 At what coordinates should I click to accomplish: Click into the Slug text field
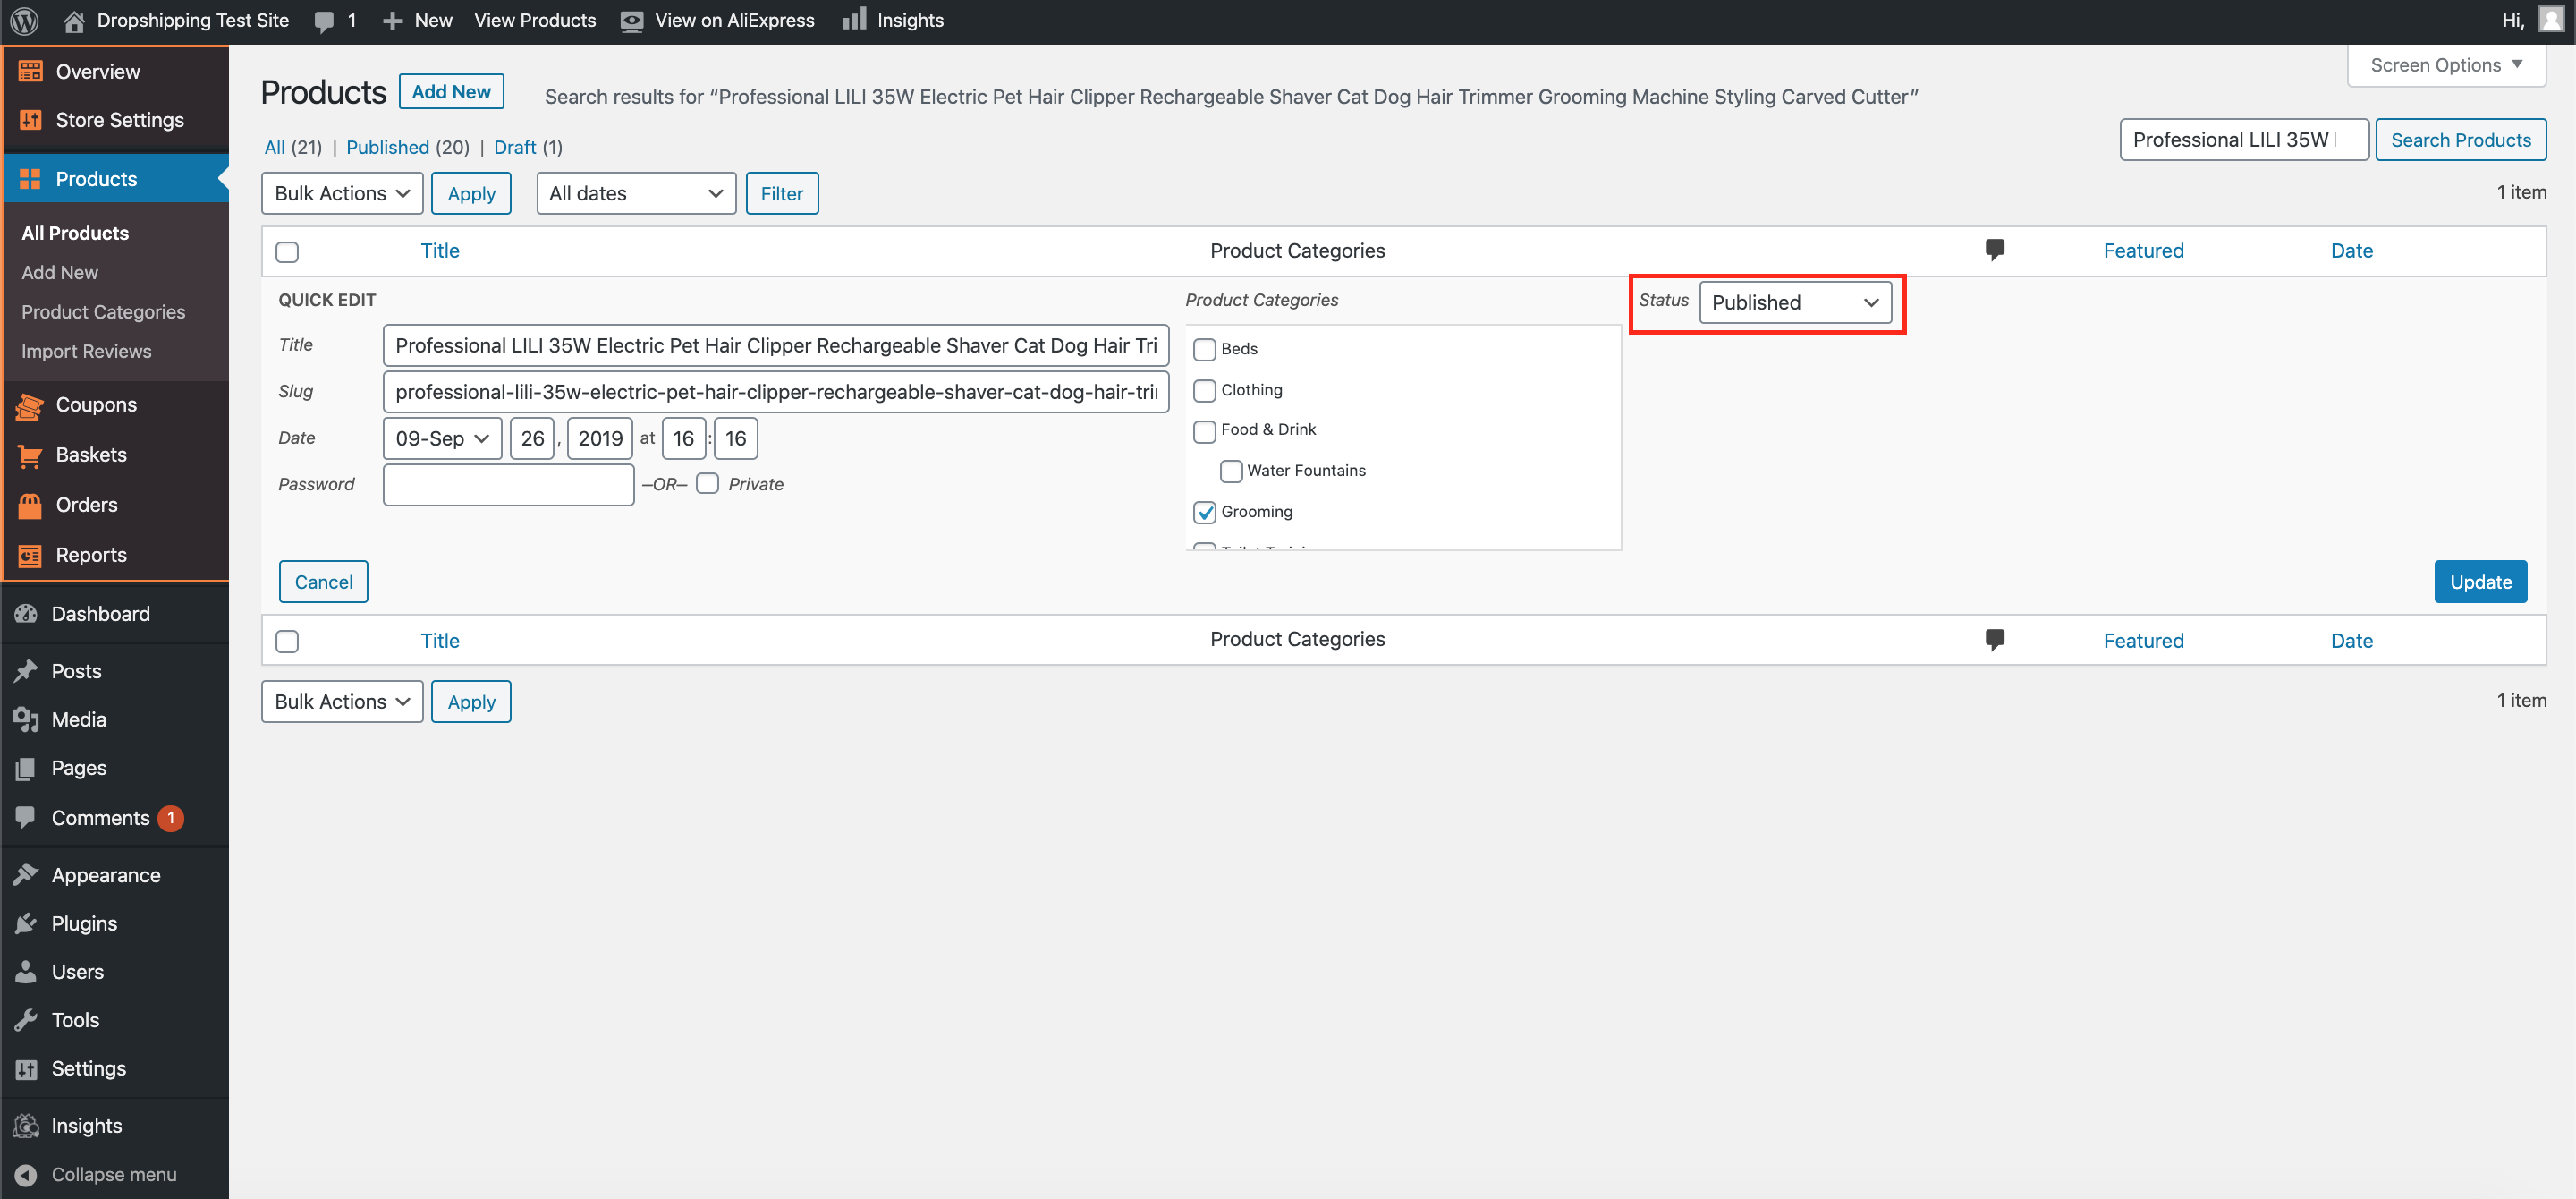[775, 392]
